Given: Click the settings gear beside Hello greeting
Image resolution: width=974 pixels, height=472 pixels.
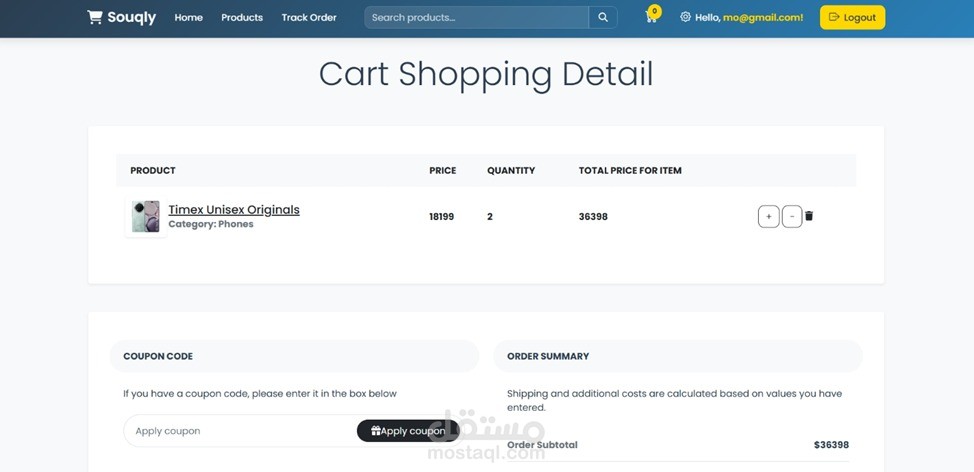Looking at the screenshot, I should 685,17.
